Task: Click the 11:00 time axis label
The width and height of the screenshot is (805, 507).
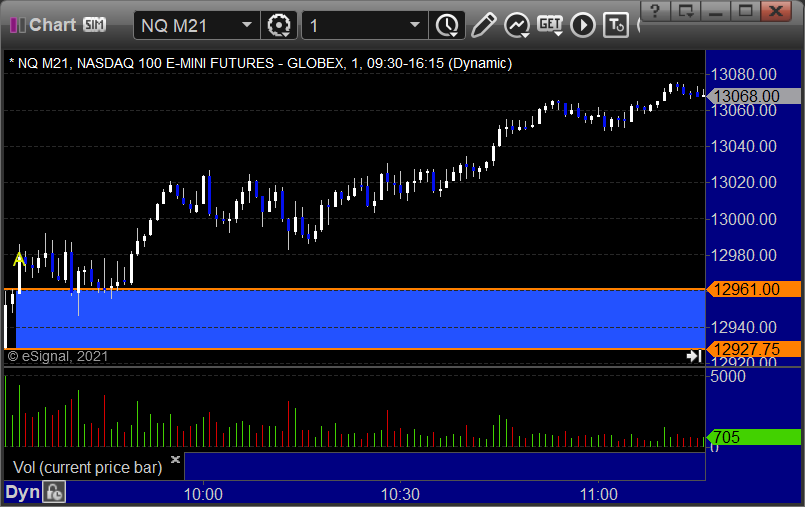Action: coord(599,494)
